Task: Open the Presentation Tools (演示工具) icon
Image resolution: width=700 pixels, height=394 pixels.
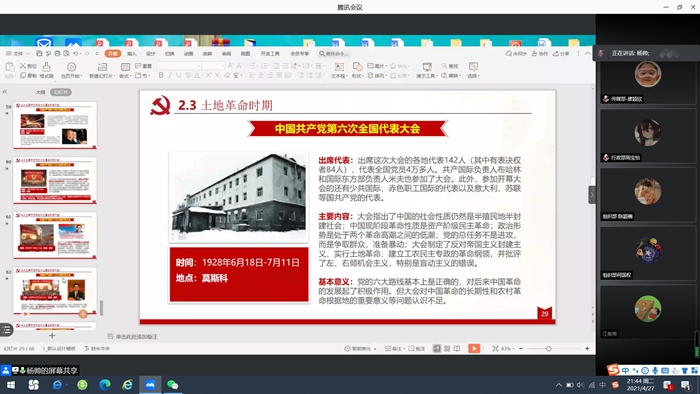Action: point(426,70)
